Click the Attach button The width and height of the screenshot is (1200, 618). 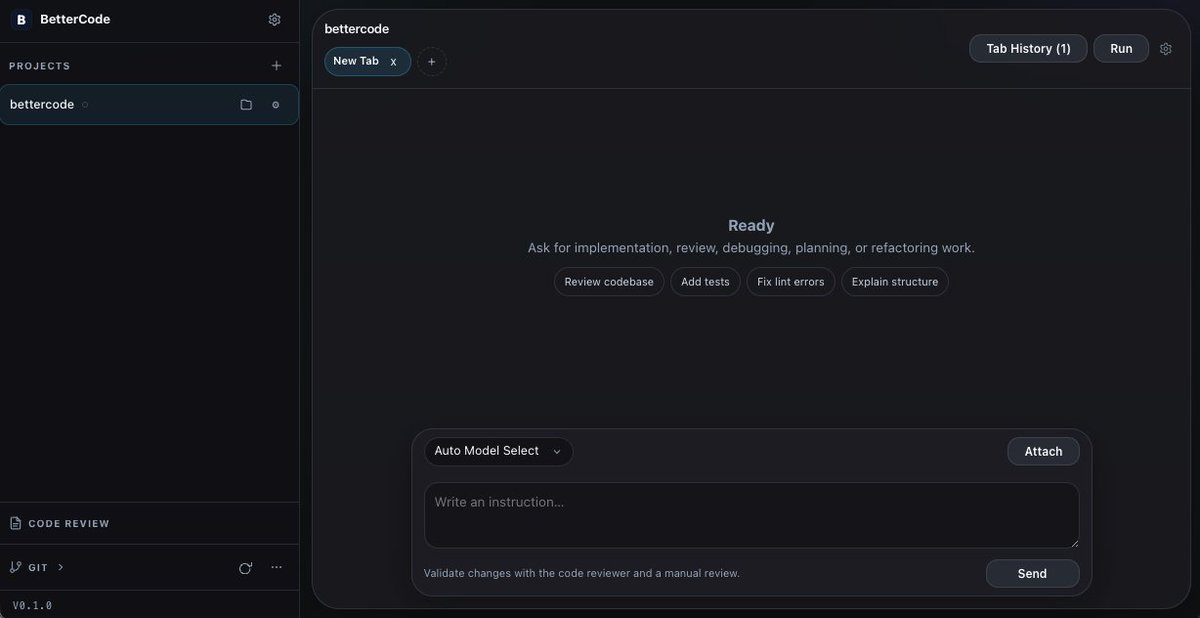pos(1043,451)
